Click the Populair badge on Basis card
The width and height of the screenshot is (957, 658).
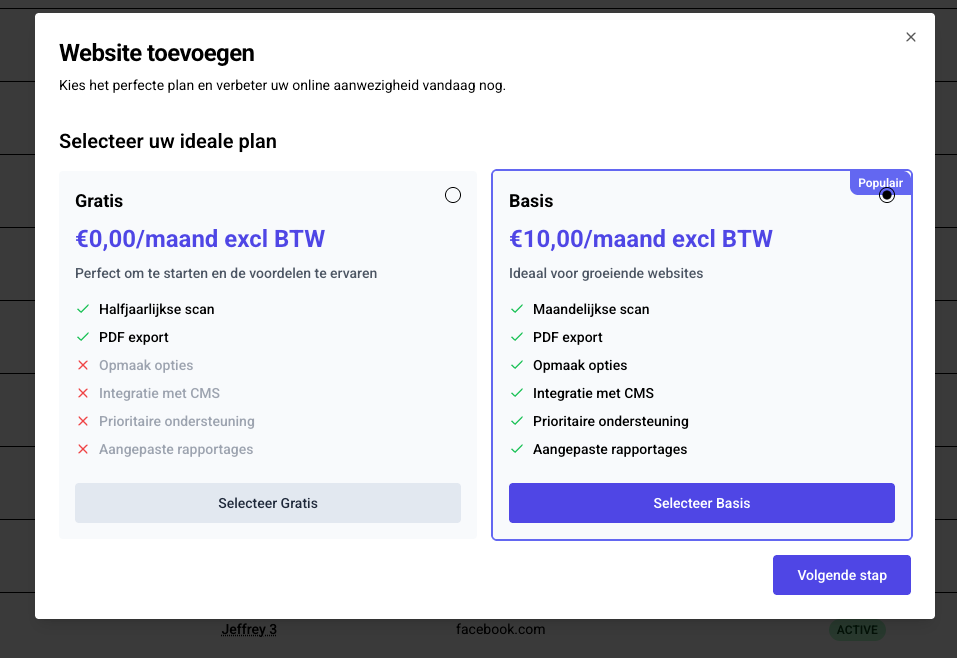pos(880,183)
